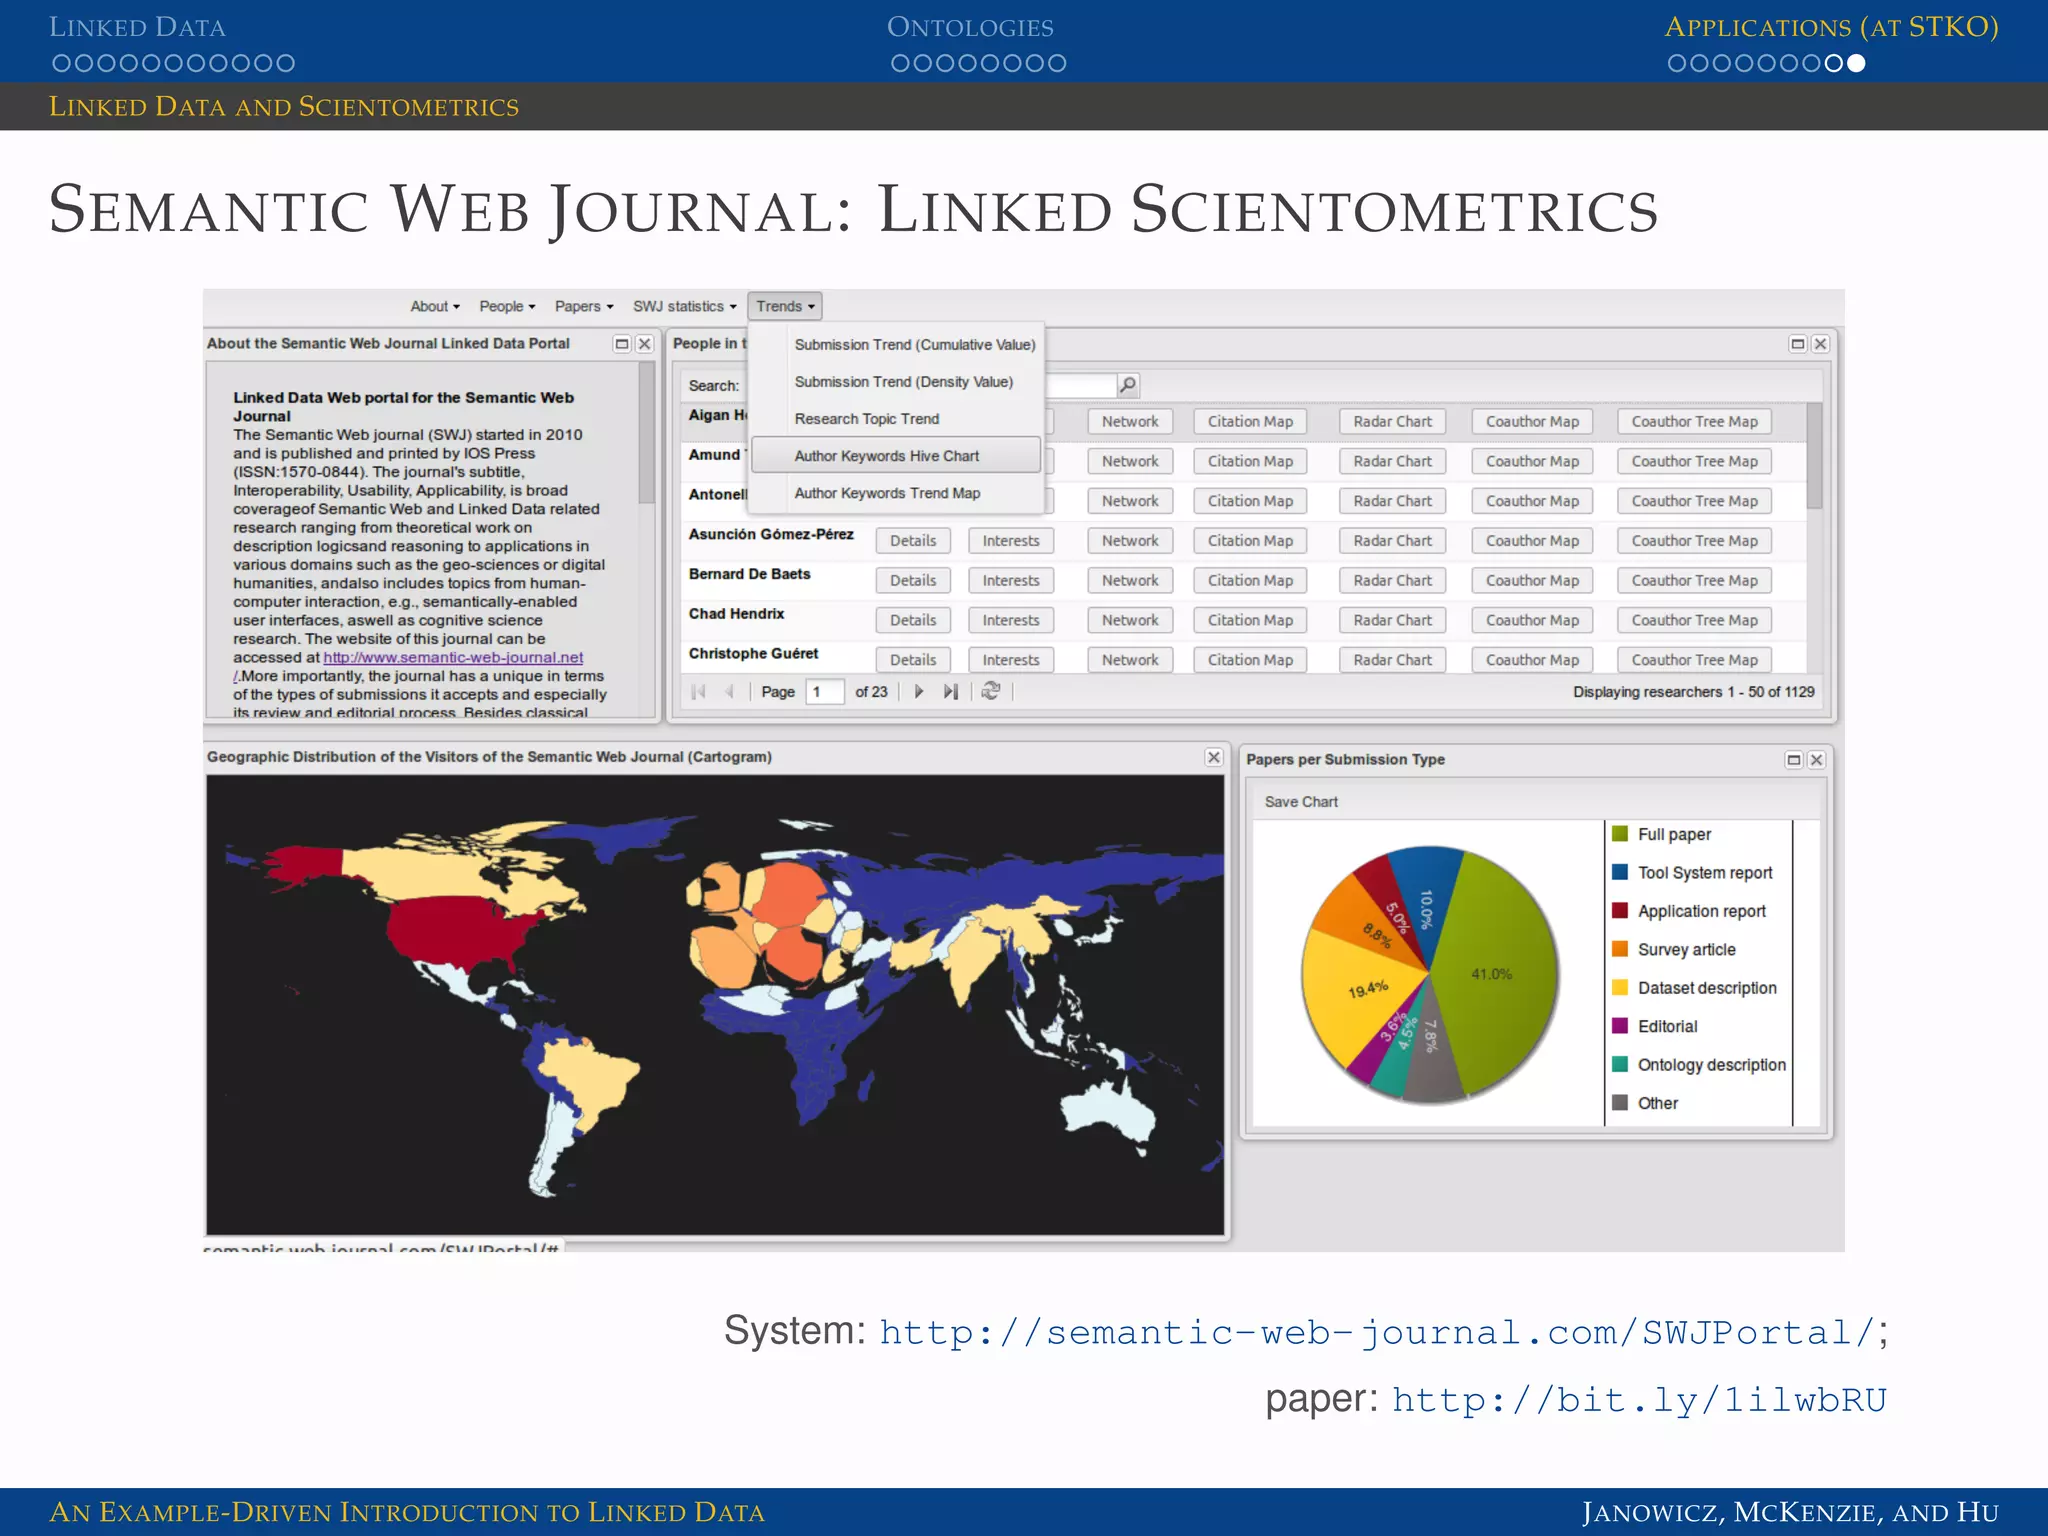2048x1536 pixels.
Task: Click the People list vertical scrollbar
Action: [1814, 456]
